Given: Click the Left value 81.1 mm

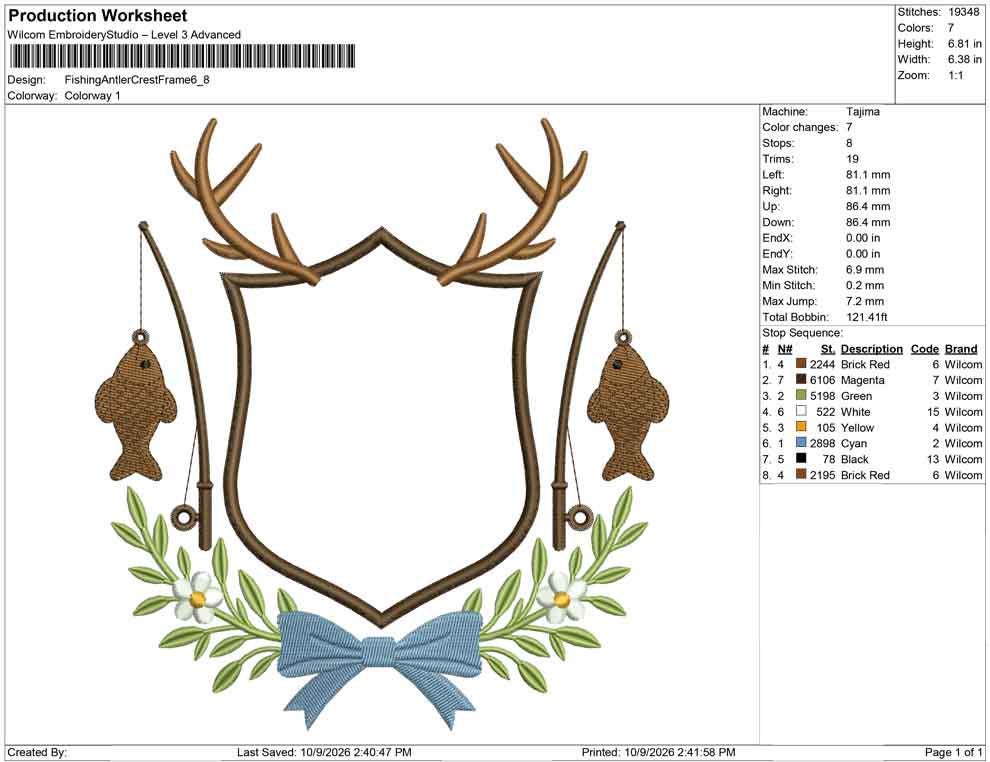Looking at the screenshot, I should pyautogui.click(x=868, y=175).
